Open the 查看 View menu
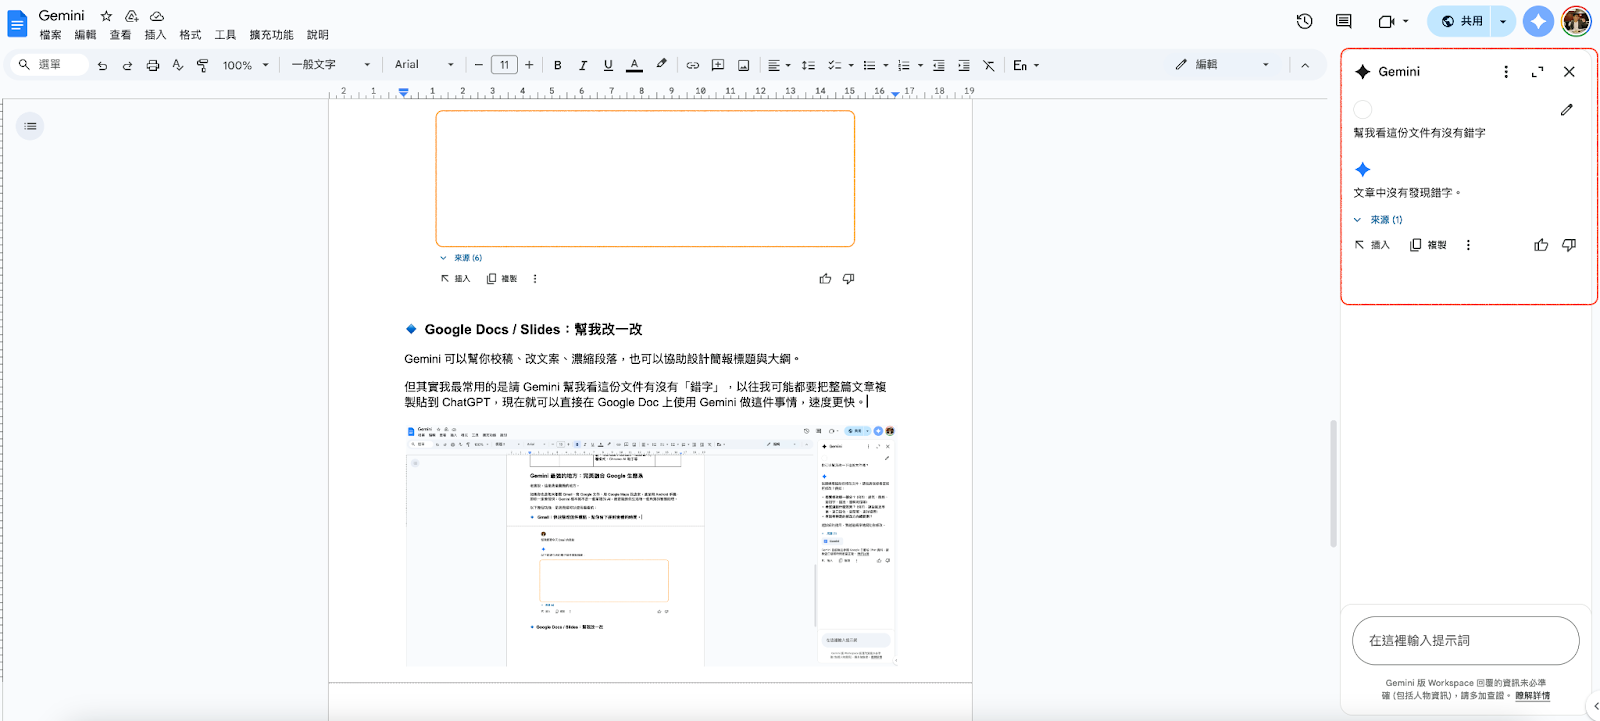 click(120, 35)
